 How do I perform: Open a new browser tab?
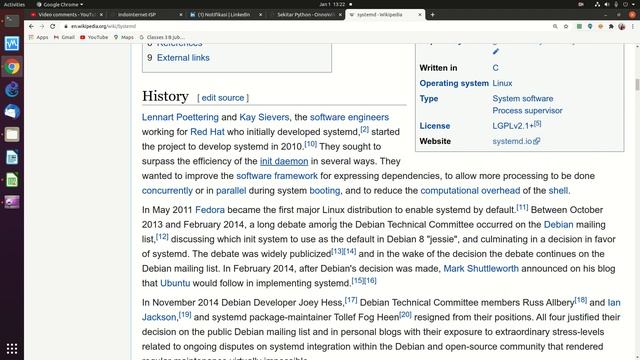tap(432, 15)
